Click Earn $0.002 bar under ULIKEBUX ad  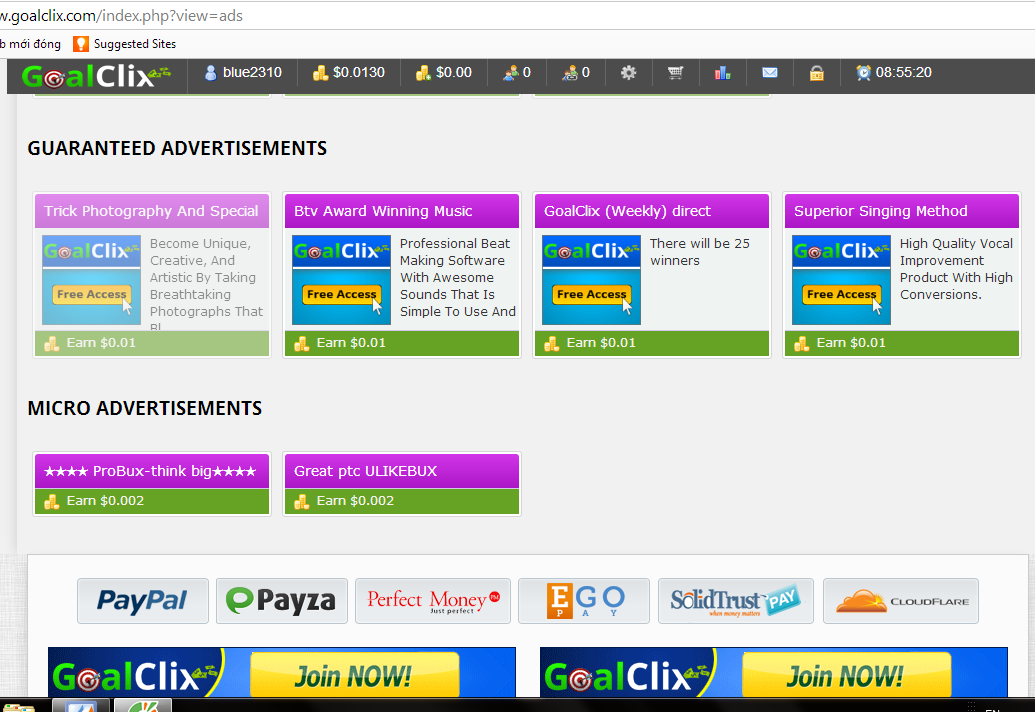coord(402,501)
